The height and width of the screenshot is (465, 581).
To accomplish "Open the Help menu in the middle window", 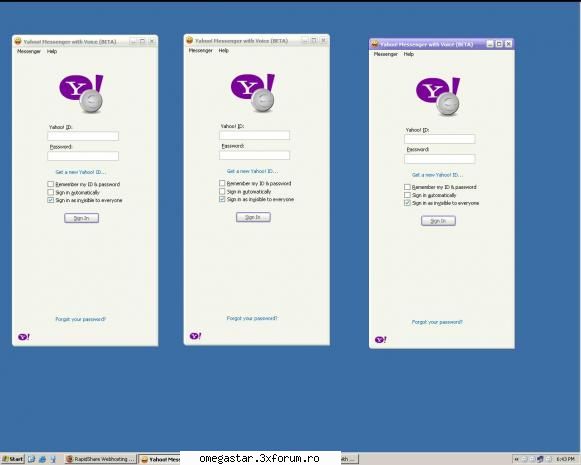I will [x=223, y=50].
